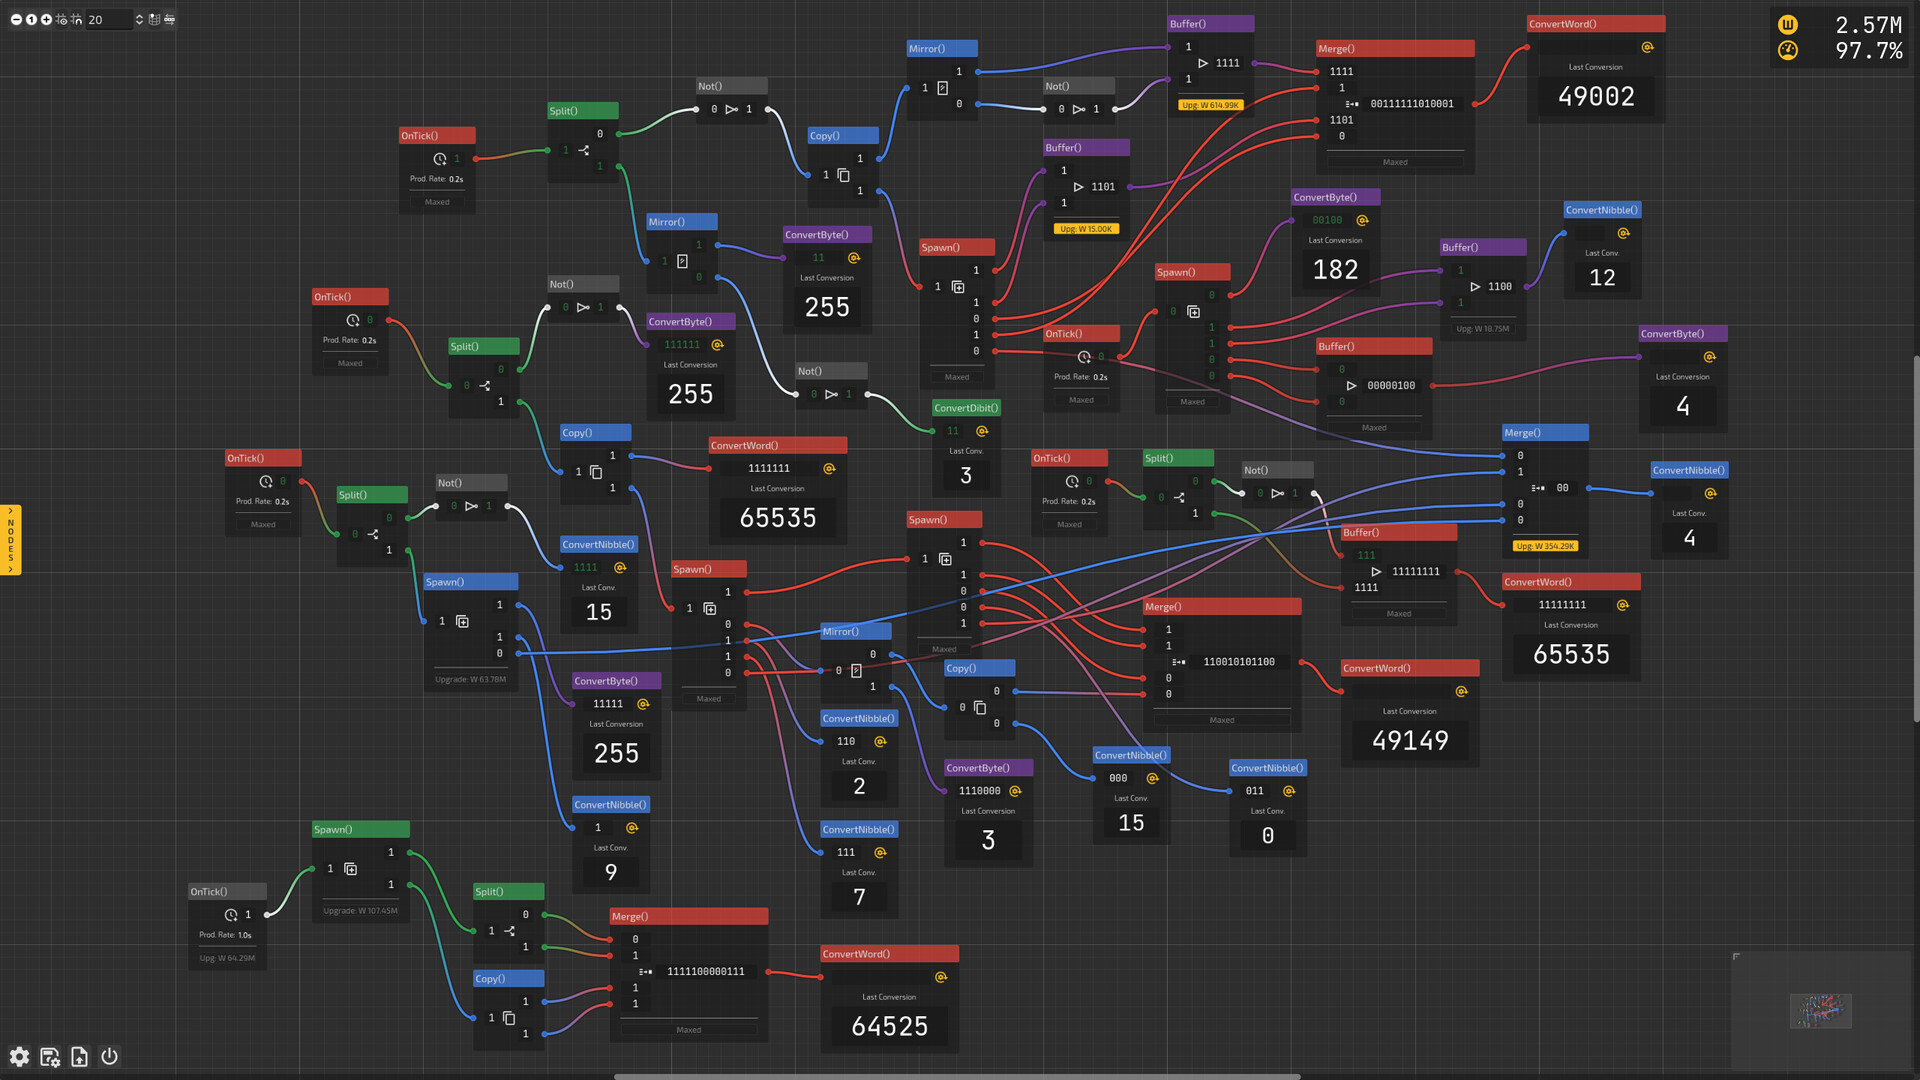Select the bottom green Split node header
Screen dimensions: 1920x1080
tap(509, 891)
